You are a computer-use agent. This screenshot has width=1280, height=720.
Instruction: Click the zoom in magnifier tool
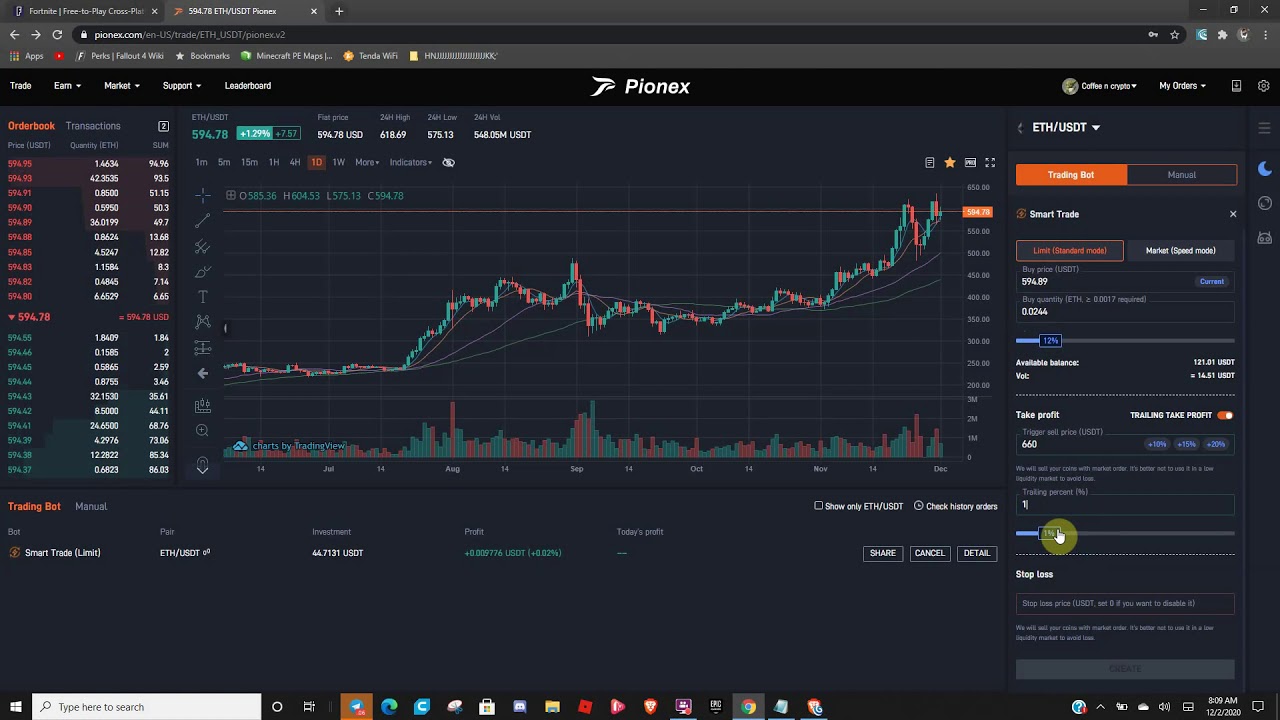click(203, 431)
